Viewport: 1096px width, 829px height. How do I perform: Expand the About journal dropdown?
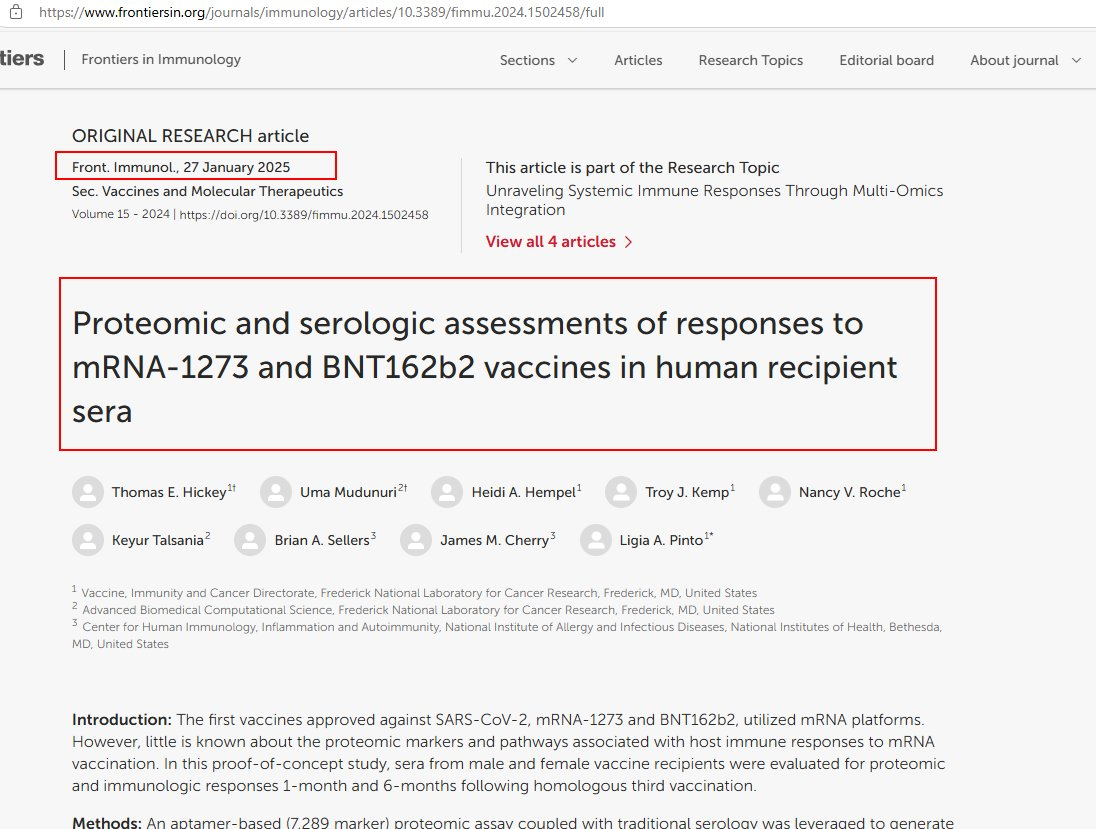(1025, 60)
